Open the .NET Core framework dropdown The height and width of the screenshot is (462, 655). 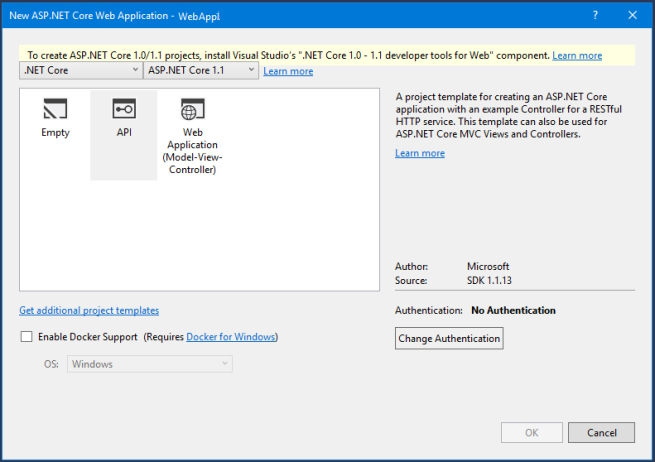coord(81,71)
